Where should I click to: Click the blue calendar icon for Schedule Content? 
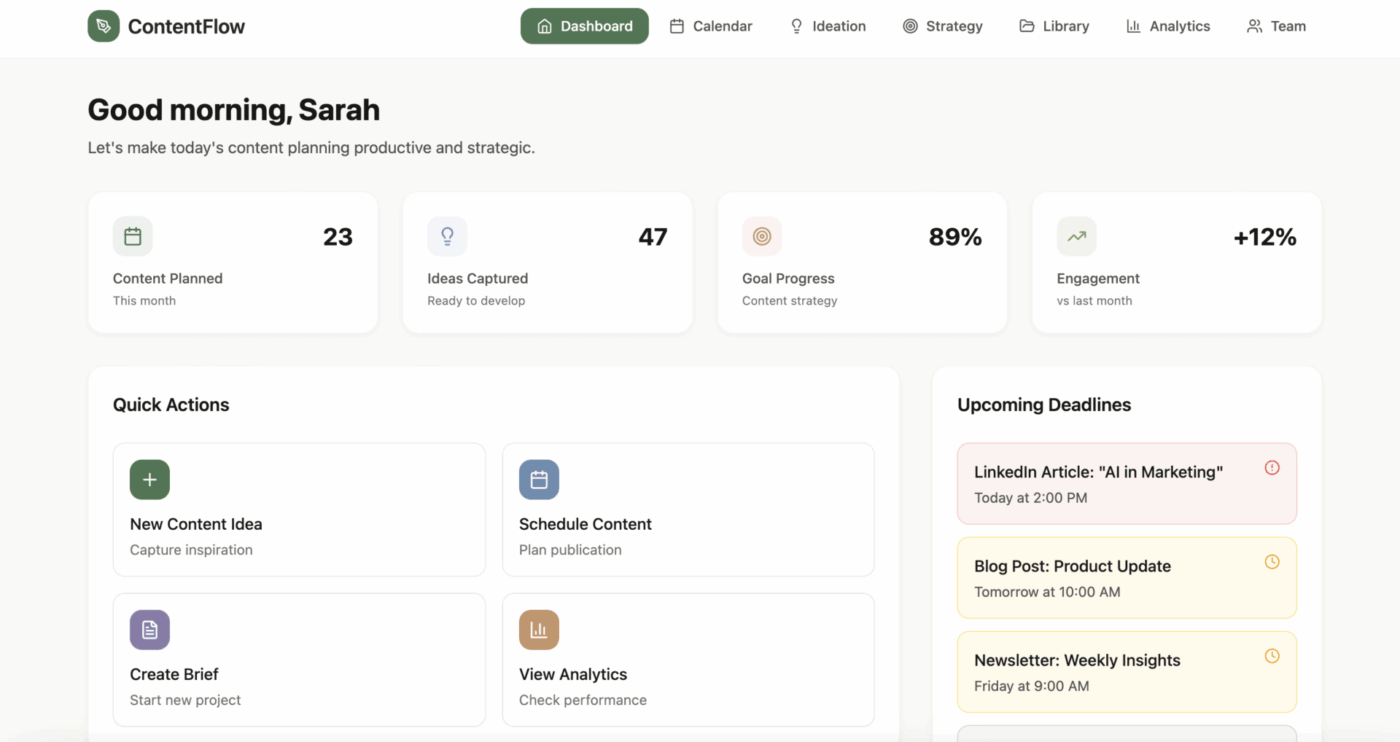(539, 480)
